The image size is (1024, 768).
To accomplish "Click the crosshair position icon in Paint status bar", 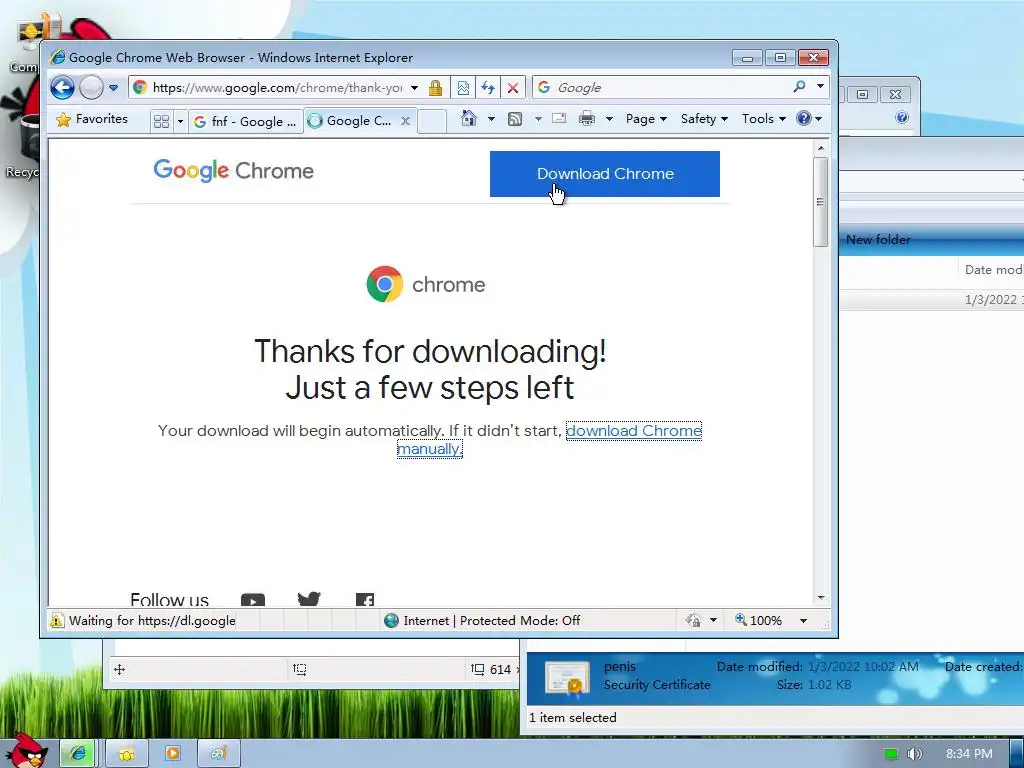I will point(120,669).
